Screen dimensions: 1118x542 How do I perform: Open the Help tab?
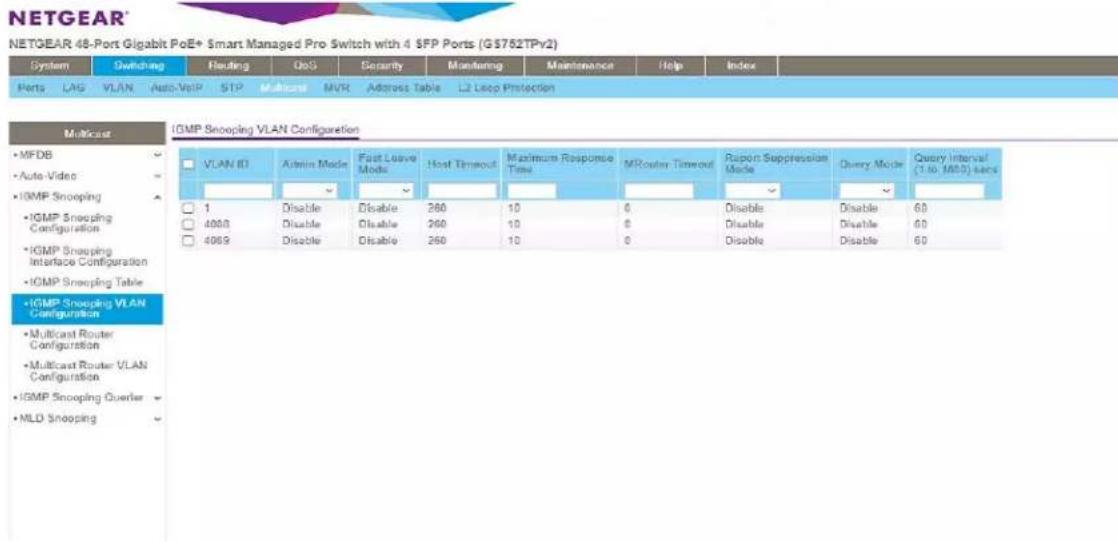click(670, 66)
